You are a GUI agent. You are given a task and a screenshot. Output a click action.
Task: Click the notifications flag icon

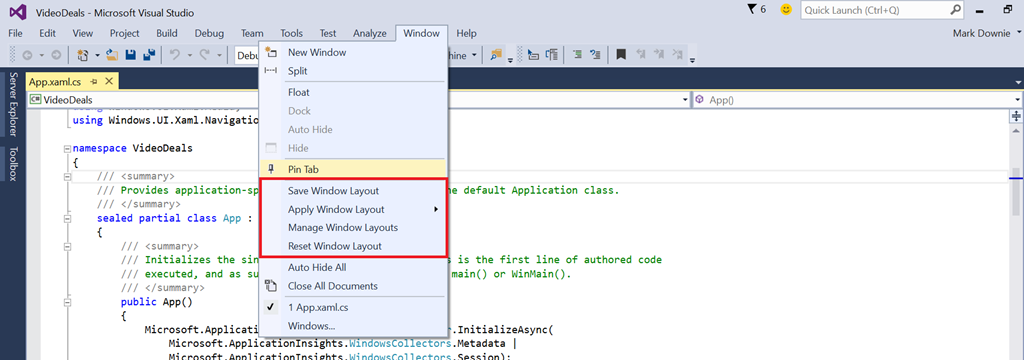[751, 9]
